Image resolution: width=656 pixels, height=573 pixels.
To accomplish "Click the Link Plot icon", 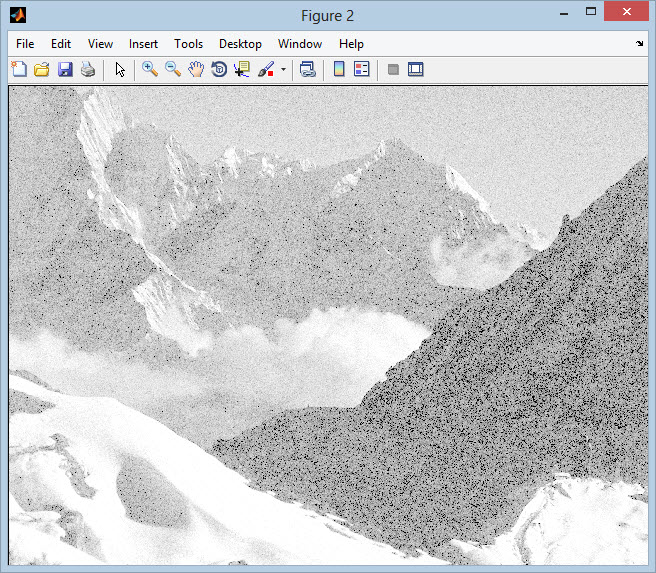I will 308,69.
